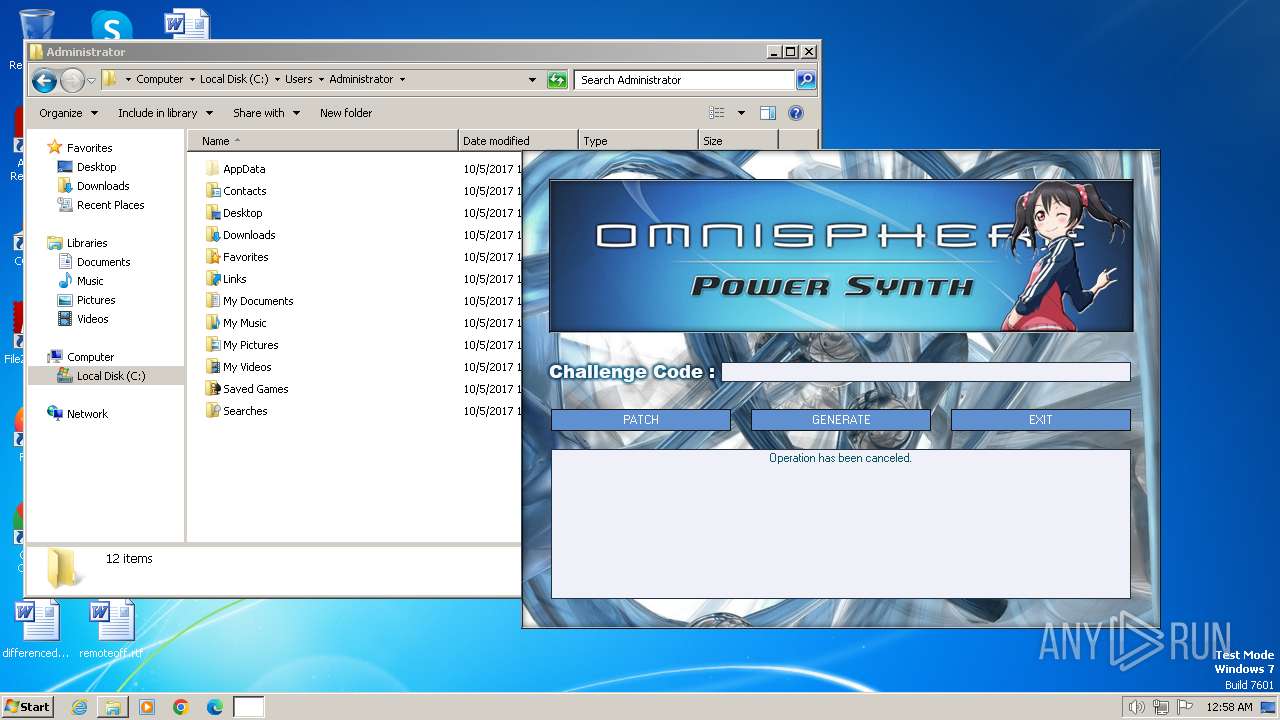
Task: Open the Start menu
Action: [27, 707]
